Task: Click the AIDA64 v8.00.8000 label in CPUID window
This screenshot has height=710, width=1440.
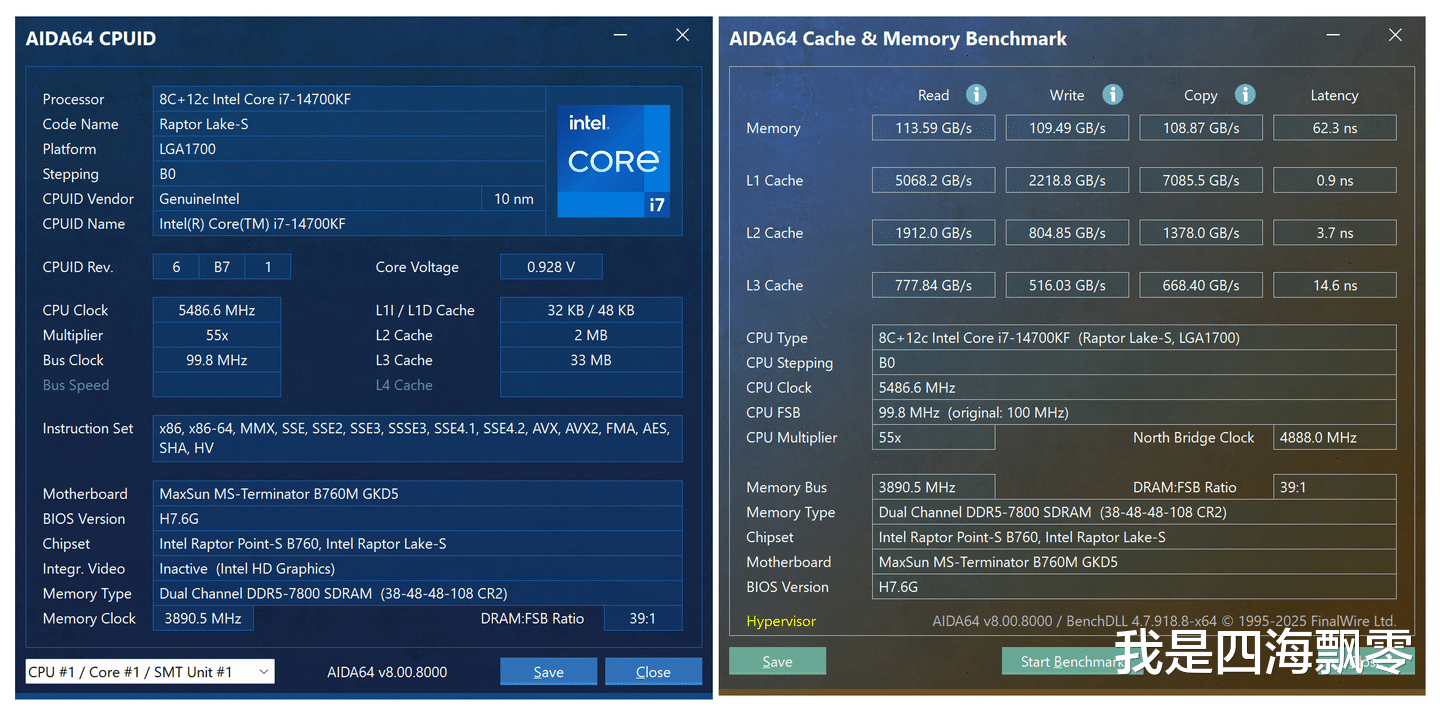Action: [x=387, y=672]
